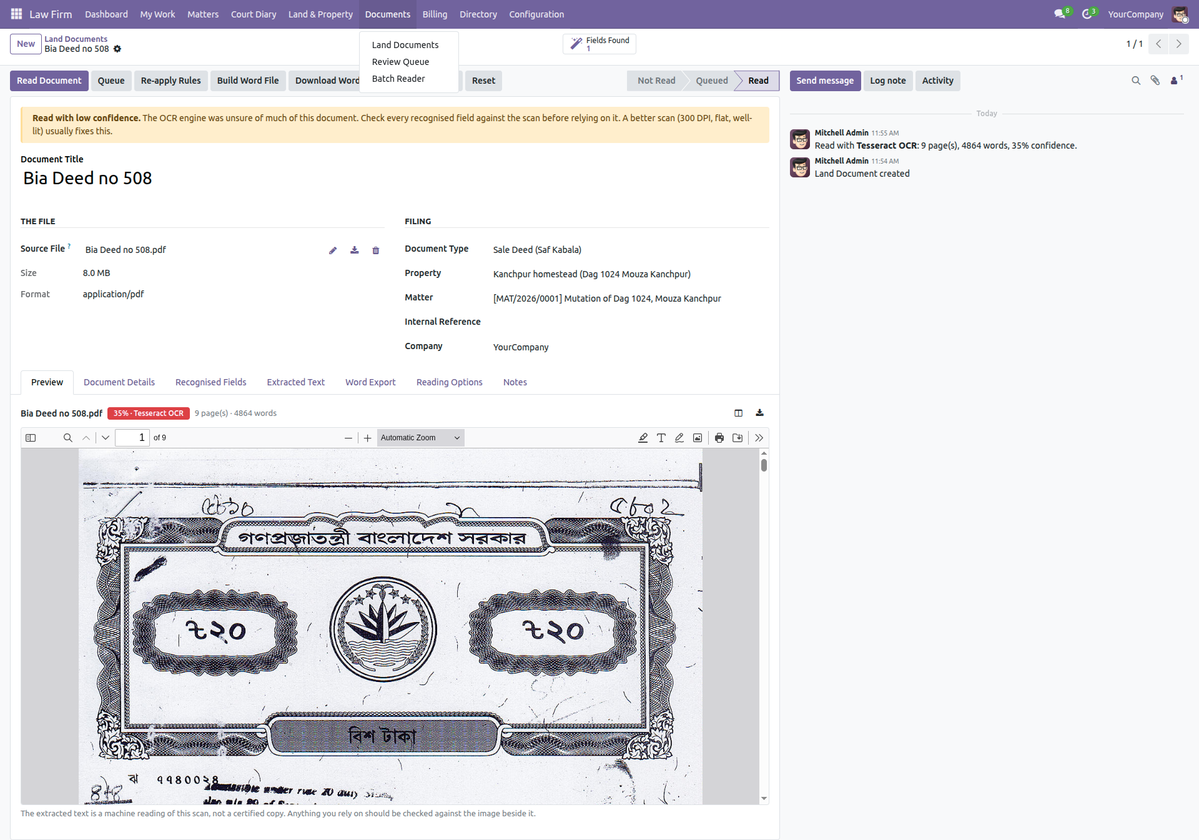Open the apps grid menu
This screenshot has width=1199, height=840.
coord(16,14)
